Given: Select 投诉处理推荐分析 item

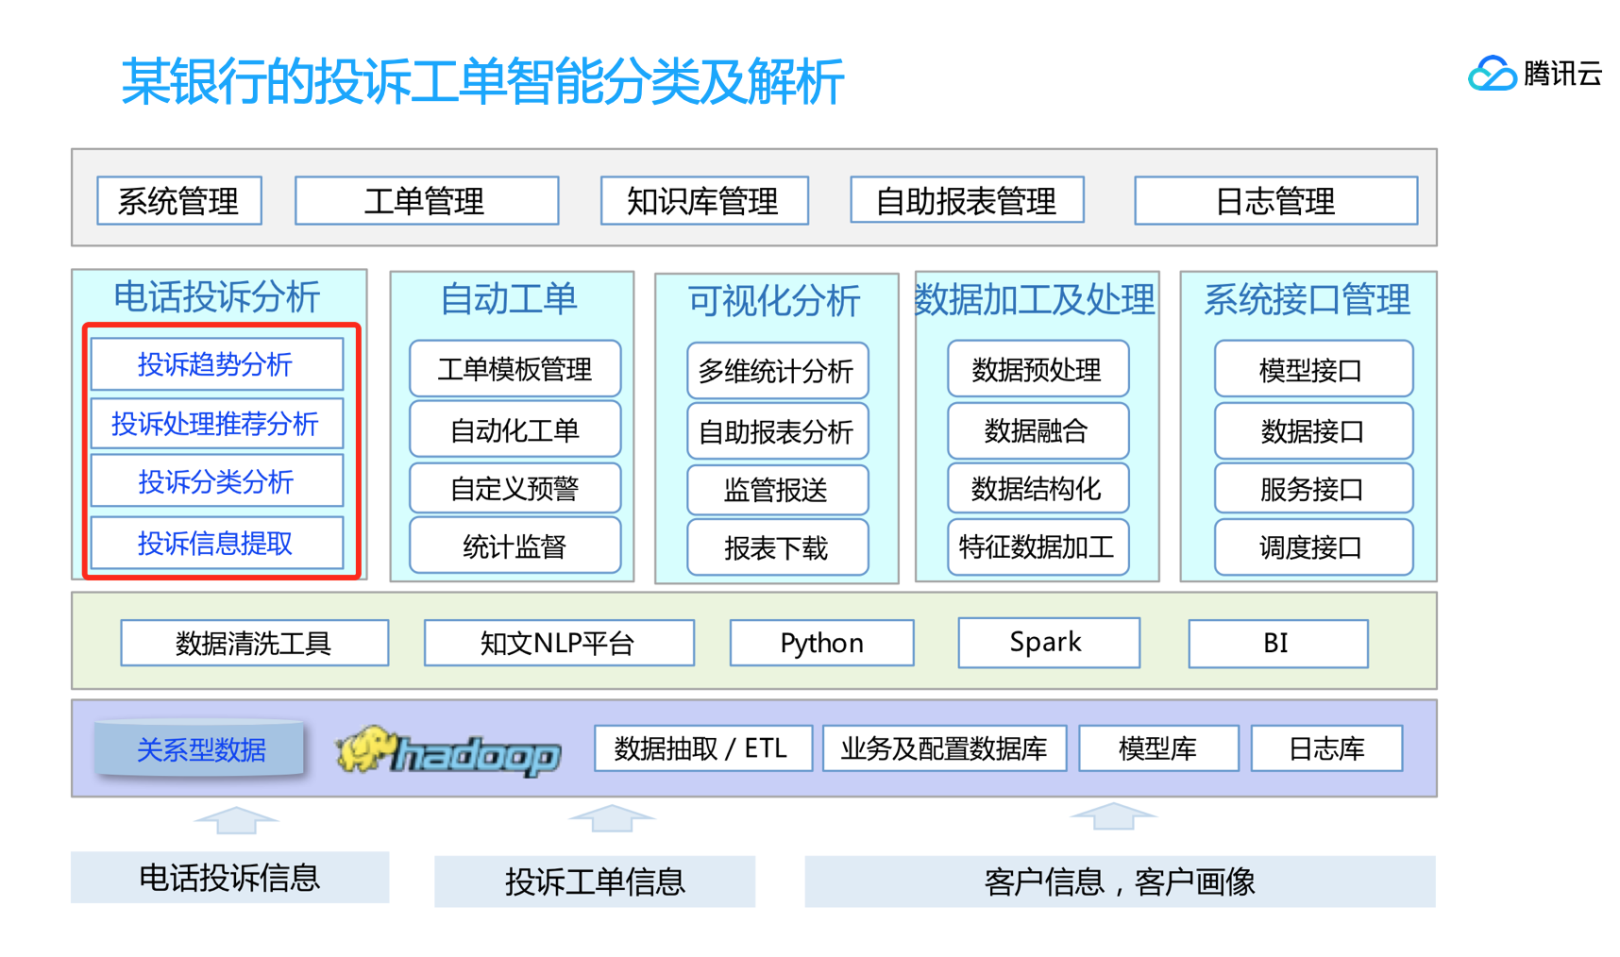Looking at the screenshot, I should pos(216,423).
